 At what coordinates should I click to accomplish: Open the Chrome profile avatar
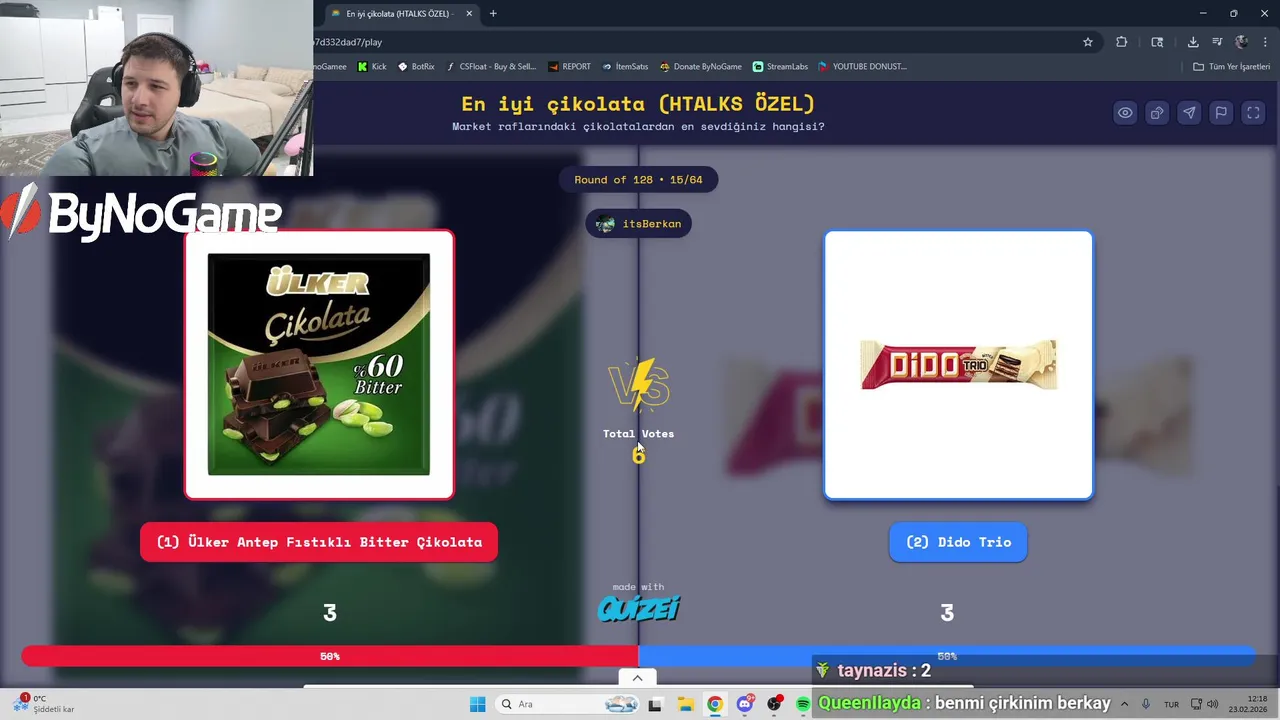[x=1241, y=42]
